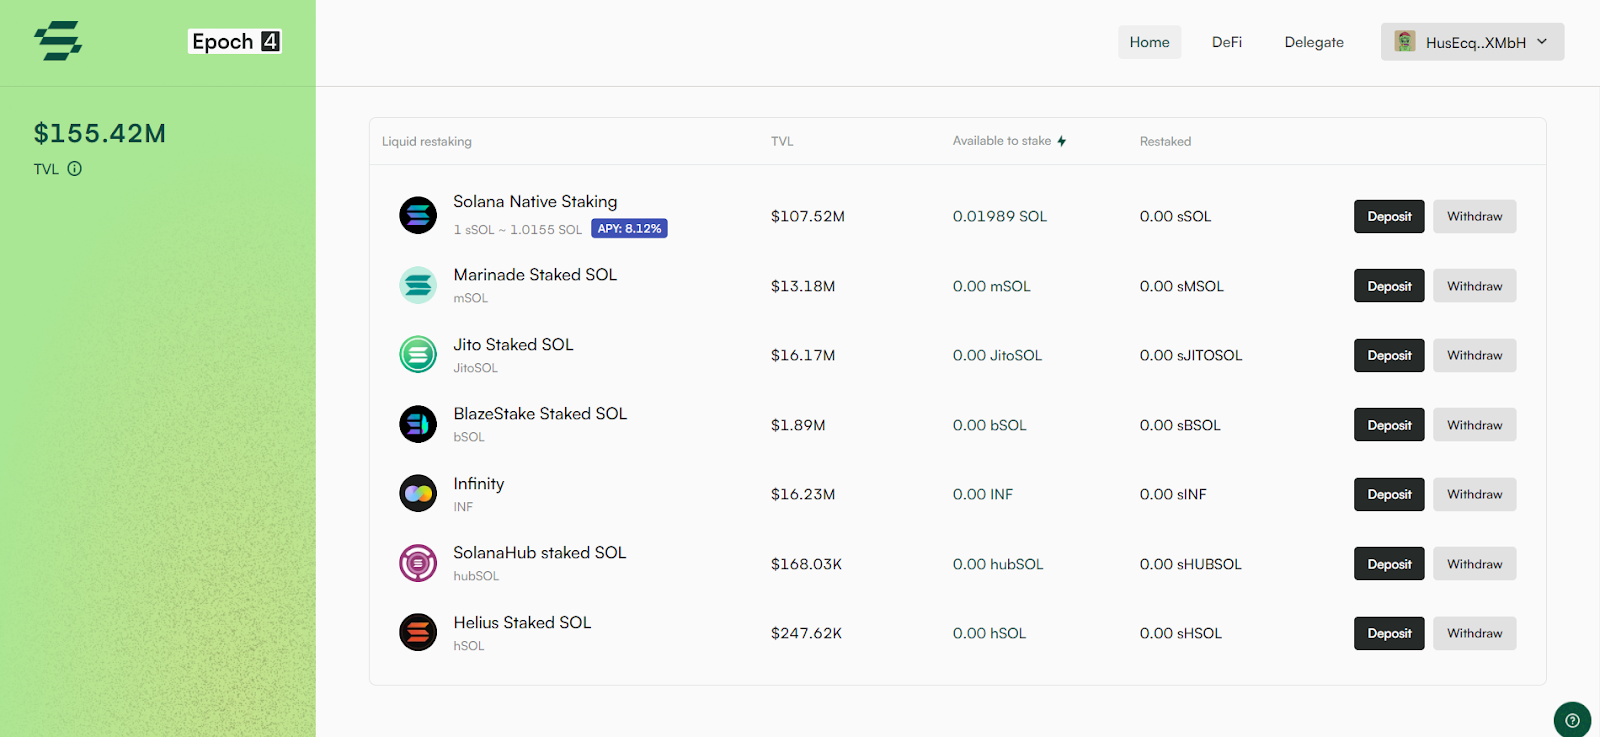
Task: Click the $247.62K TVL value
Action: (806, 633)
